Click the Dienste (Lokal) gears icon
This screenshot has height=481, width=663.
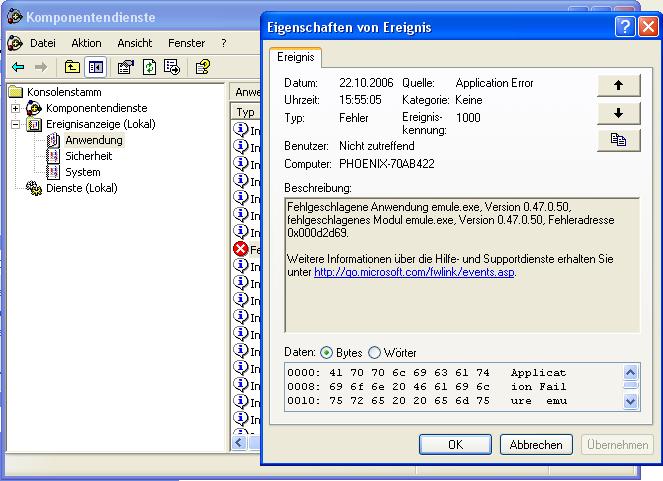click(x=34, y=188)
